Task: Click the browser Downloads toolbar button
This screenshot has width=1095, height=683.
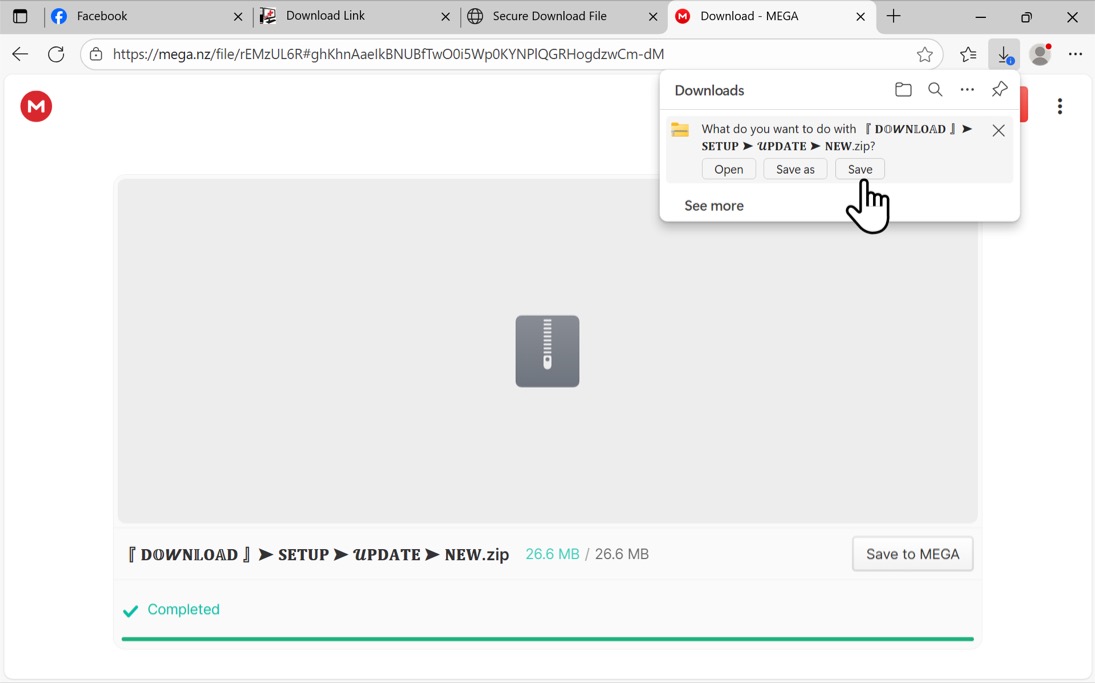Action: coord(1004,54)
